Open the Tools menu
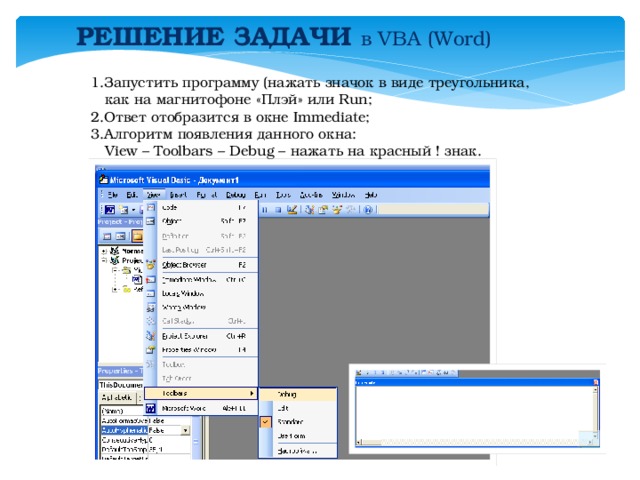640x480 pixels. click(x=283, y=195)
